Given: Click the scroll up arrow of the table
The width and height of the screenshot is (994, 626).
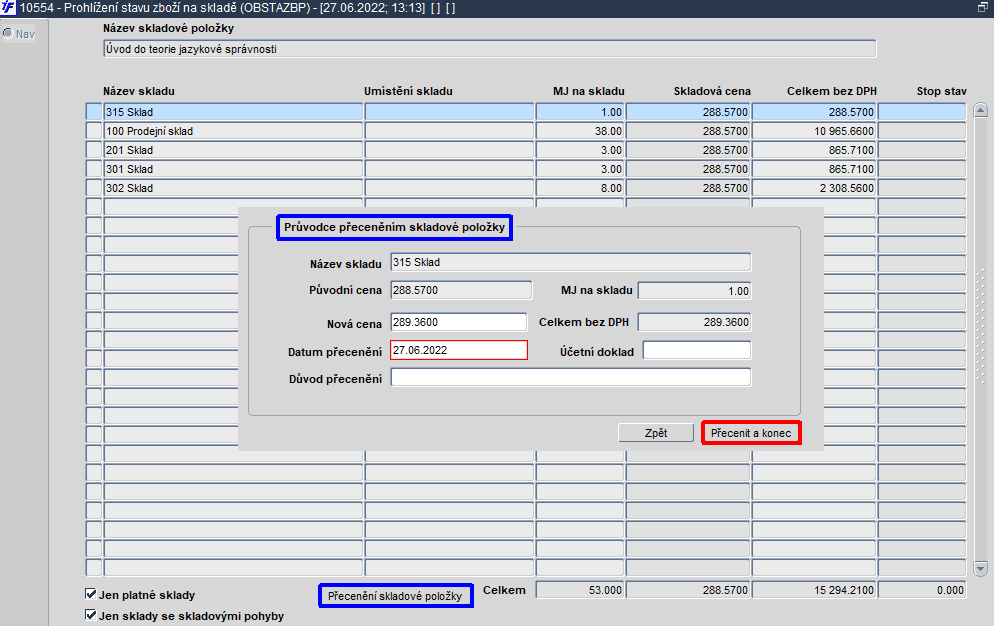Looking at the screenshot, I should (x=980, y=110).
